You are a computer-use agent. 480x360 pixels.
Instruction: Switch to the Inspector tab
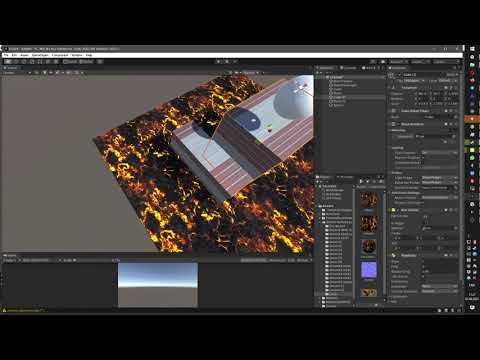coord(398,68)
